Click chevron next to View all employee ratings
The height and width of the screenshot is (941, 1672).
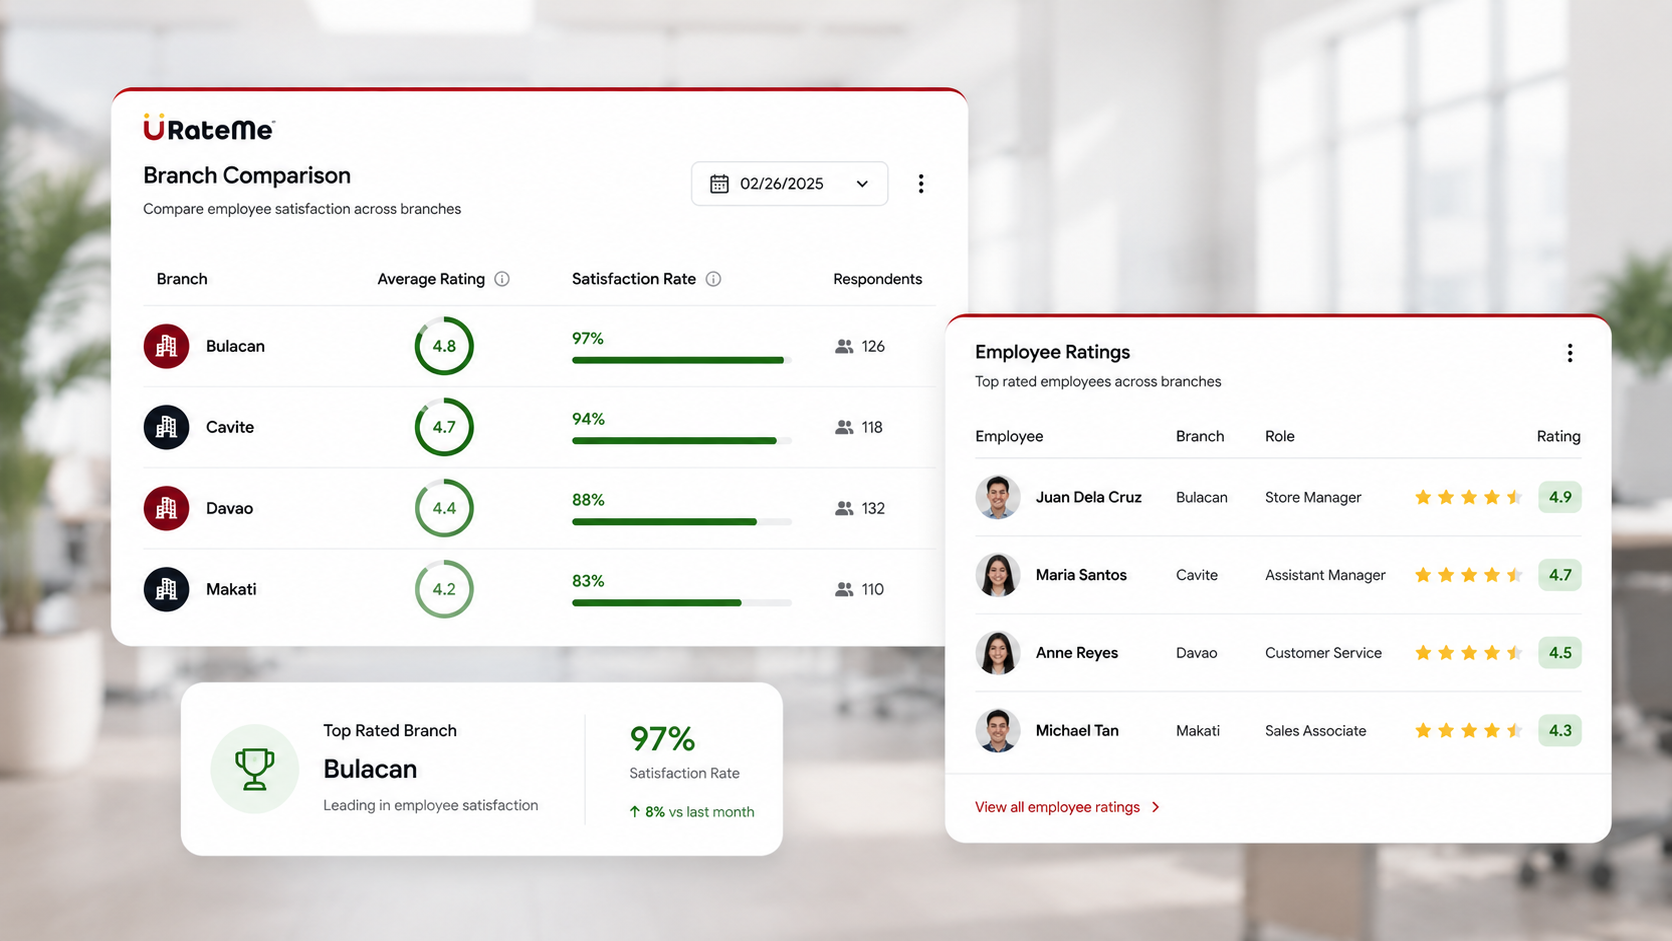pyautogui.click(x=1156, y=807)
